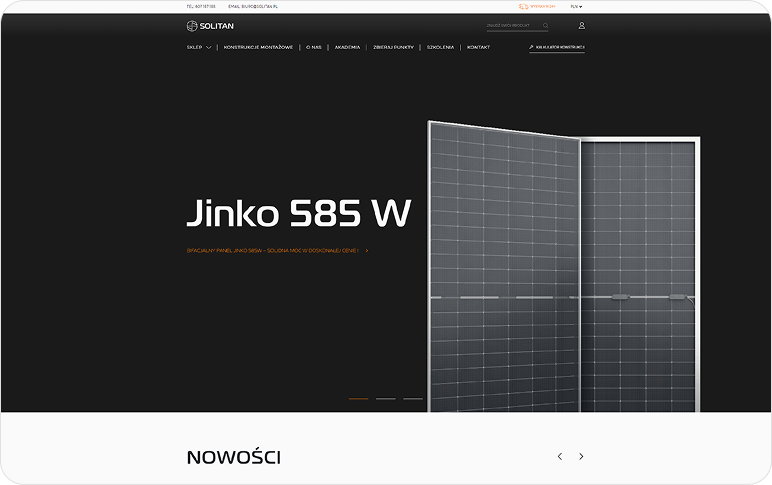
Task: Click the construction calculator tool icon
Action: coord(532,47)
